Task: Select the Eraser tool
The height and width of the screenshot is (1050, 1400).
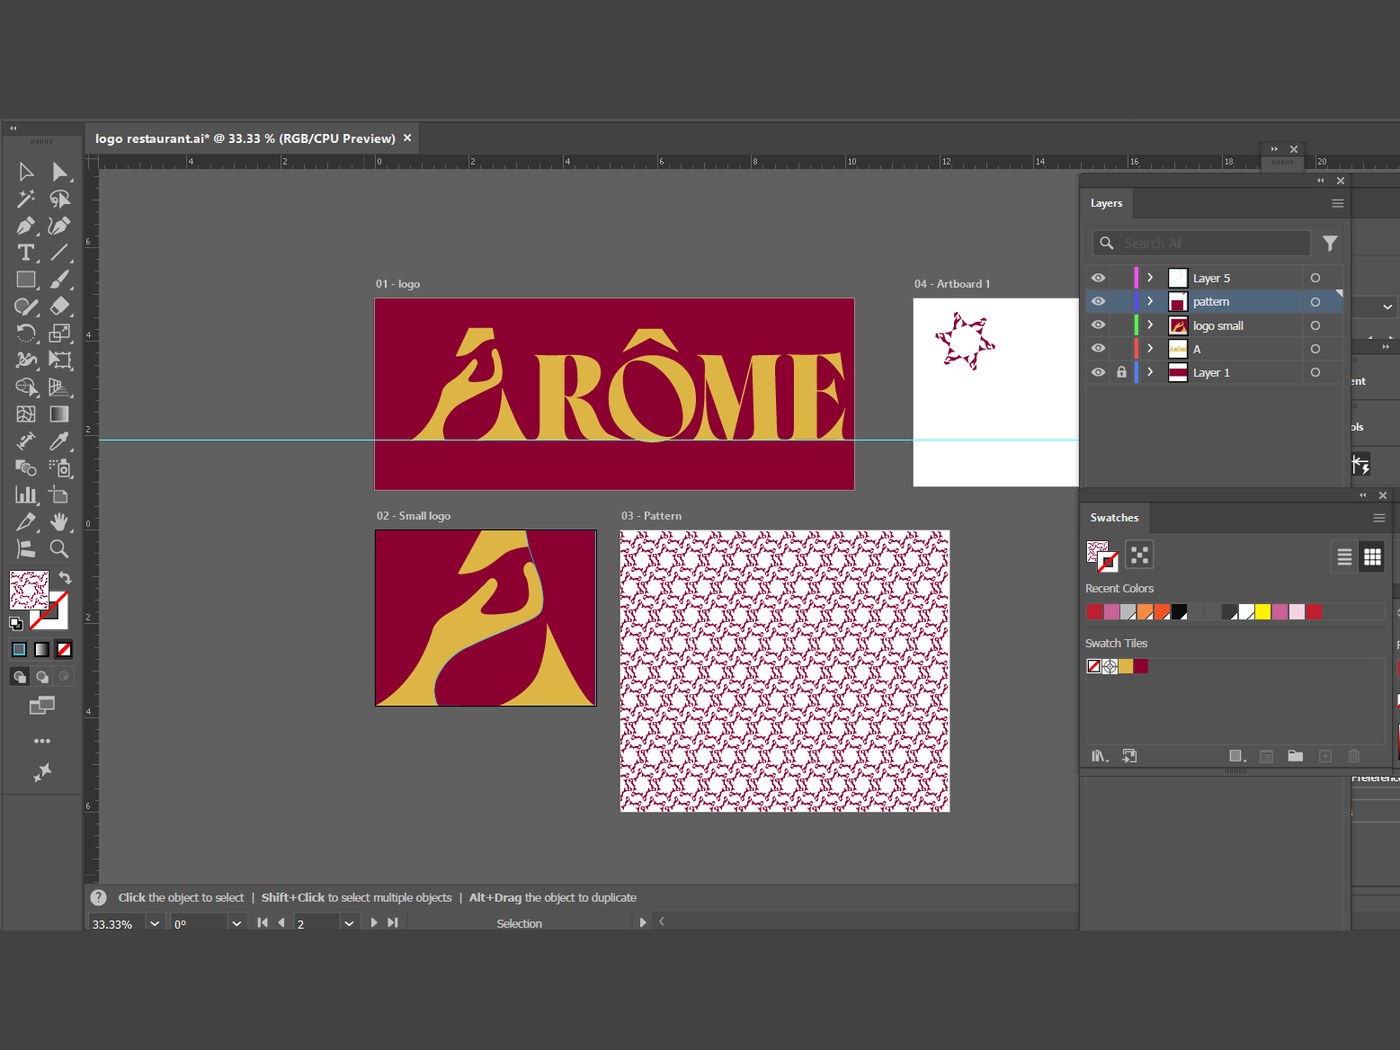Action: tap(60, 306)
